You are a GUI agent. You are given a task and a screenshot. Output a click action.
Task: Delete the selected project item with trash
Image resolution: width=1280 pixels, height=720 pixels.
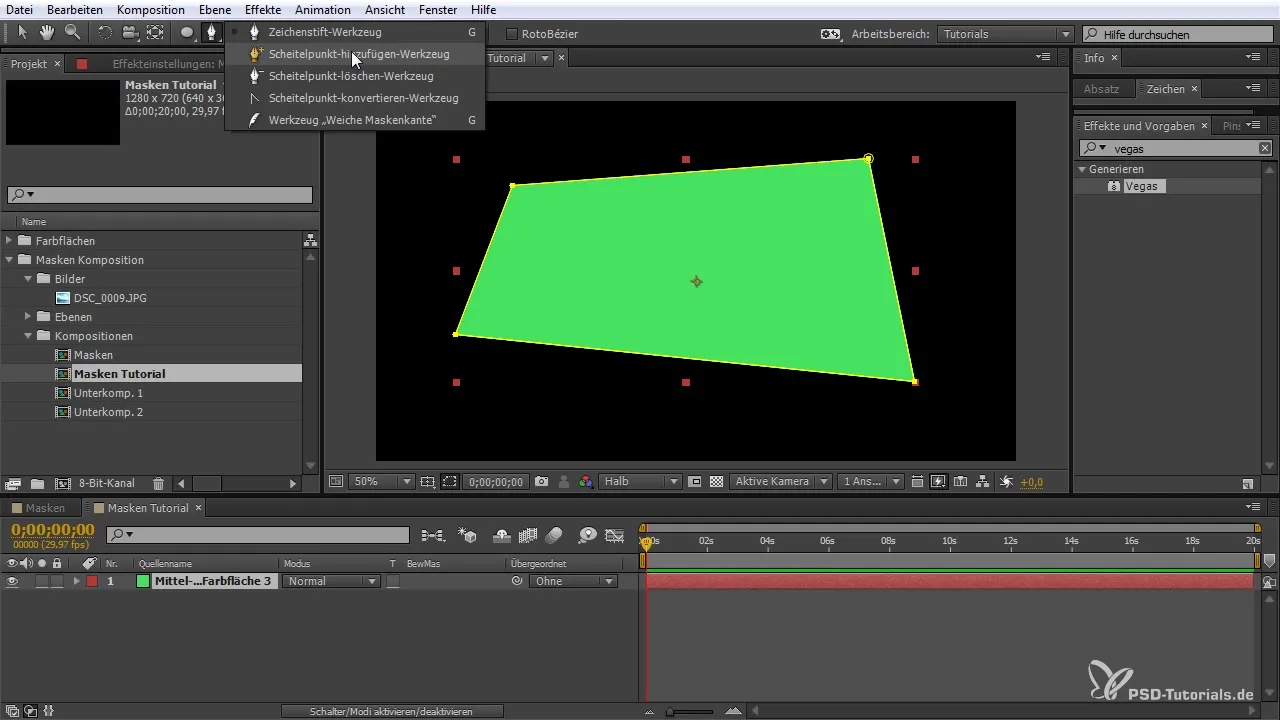[x=158, y=483]
